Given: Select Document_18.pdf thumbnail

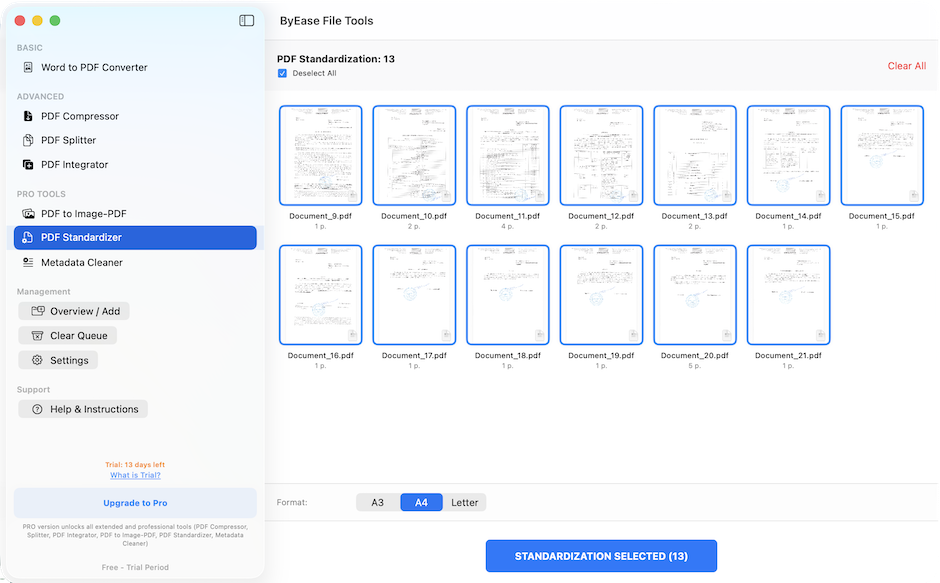Looking at the screenshot, I should [508, 294].
